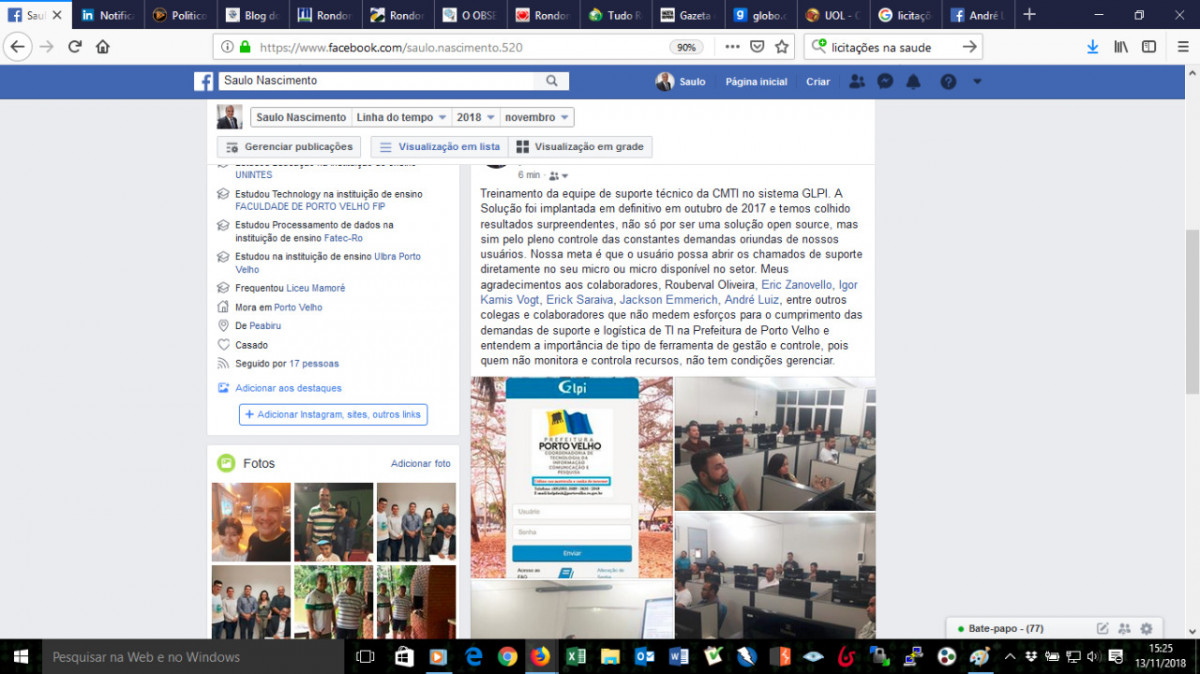This screenshot has height=674, width=1200.
Task: Bookmark this page with the star icon
Action: (782, 47)
